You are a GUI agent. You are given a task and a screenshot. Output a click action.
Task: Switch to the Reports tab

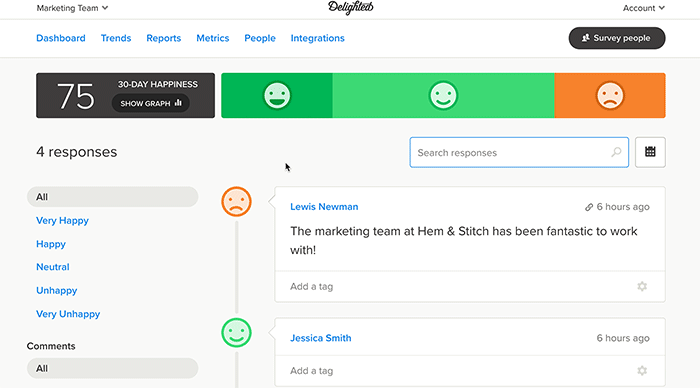163,38
